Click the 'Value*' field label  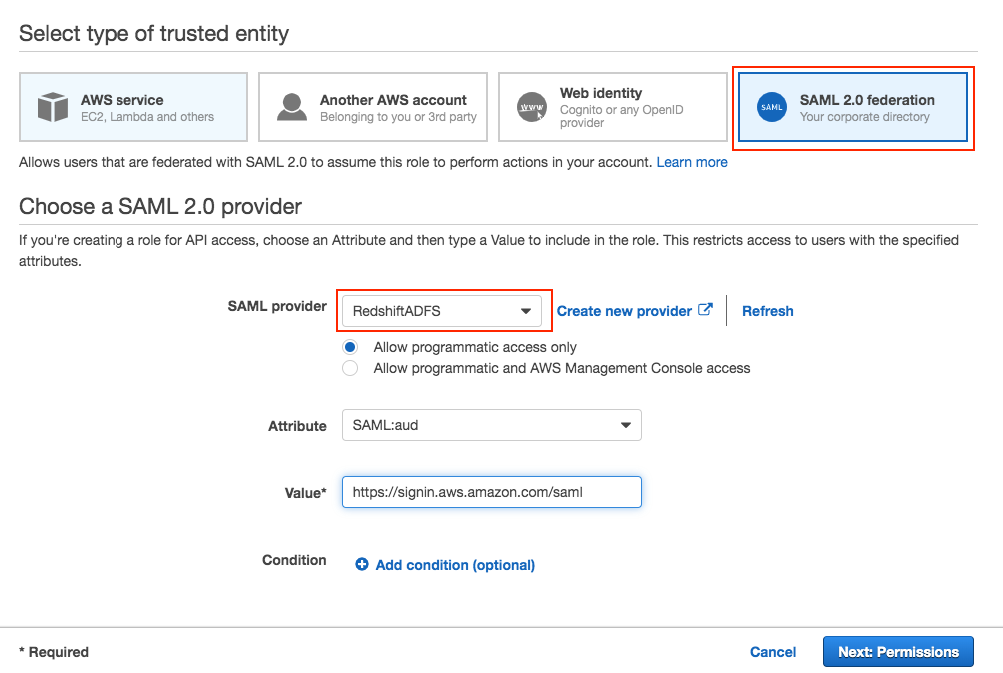pos(305,493)
